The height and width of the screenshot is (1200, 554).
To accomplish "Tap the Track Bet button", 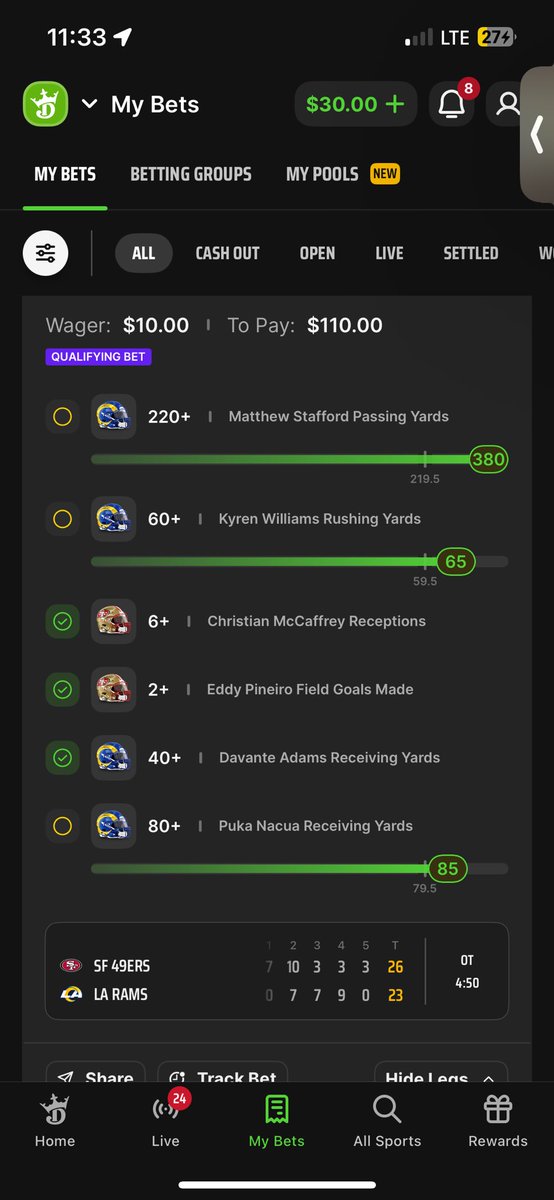I will point(222,1075).
